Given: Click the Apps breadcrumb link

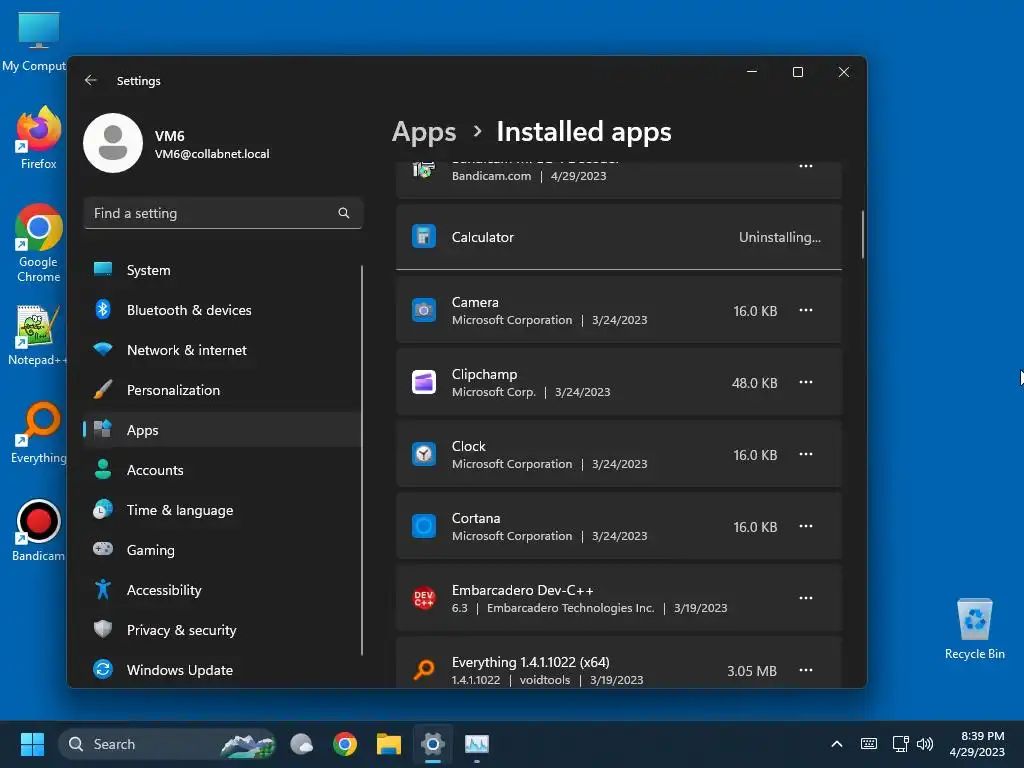Looking at the screenshot, I should pyautogui.click(x=424, y=132).
